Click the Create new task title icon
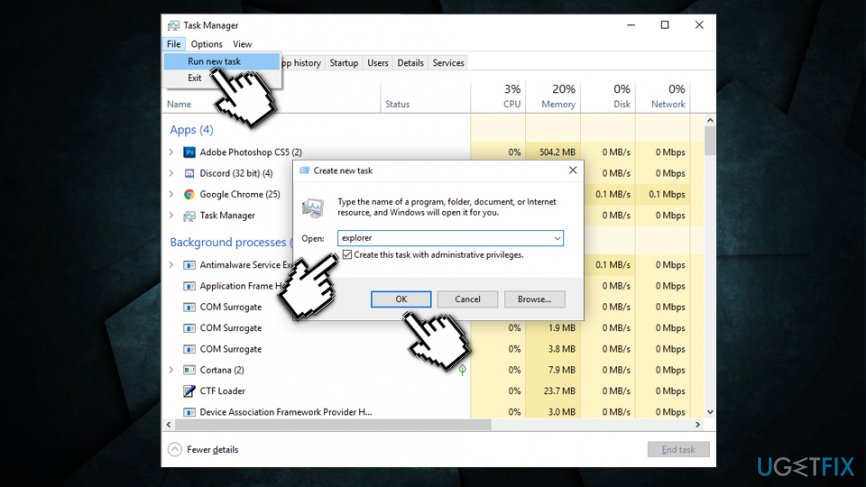Viewport: 866px width, 487px height. coord(304,171)
